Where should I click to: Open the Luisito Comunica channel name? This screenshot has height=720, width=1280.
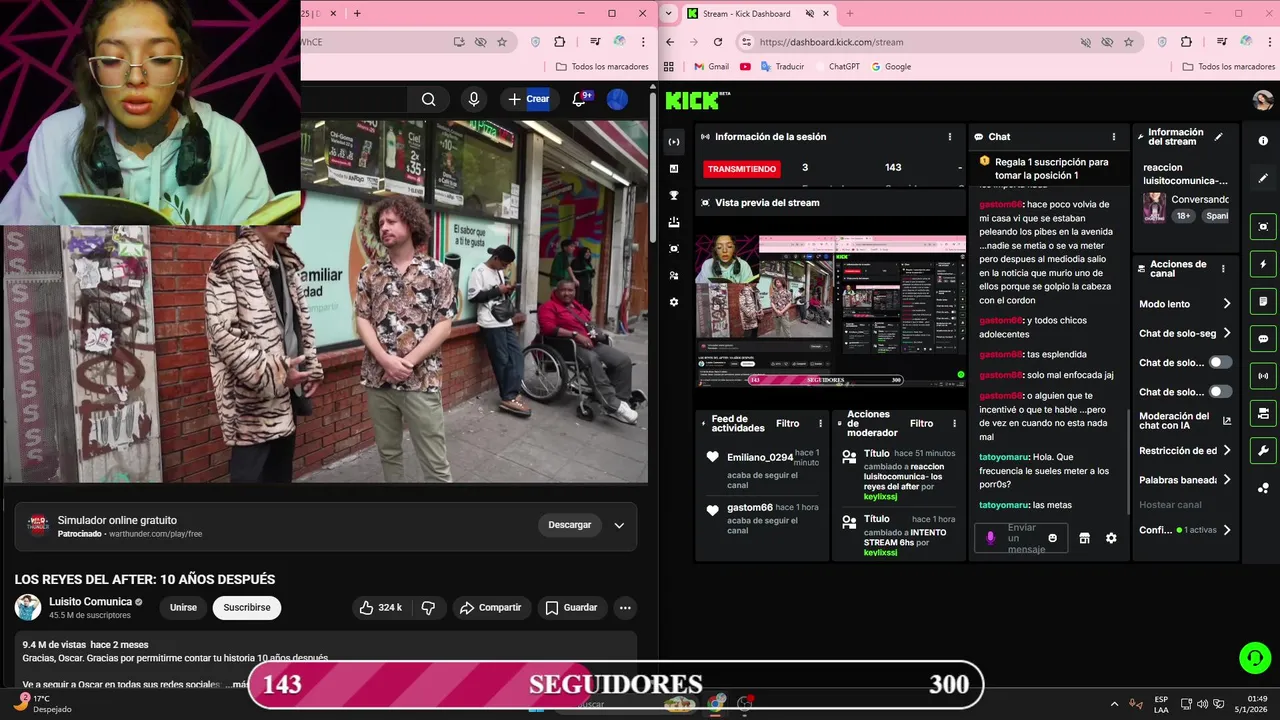(x=91, y=602)
